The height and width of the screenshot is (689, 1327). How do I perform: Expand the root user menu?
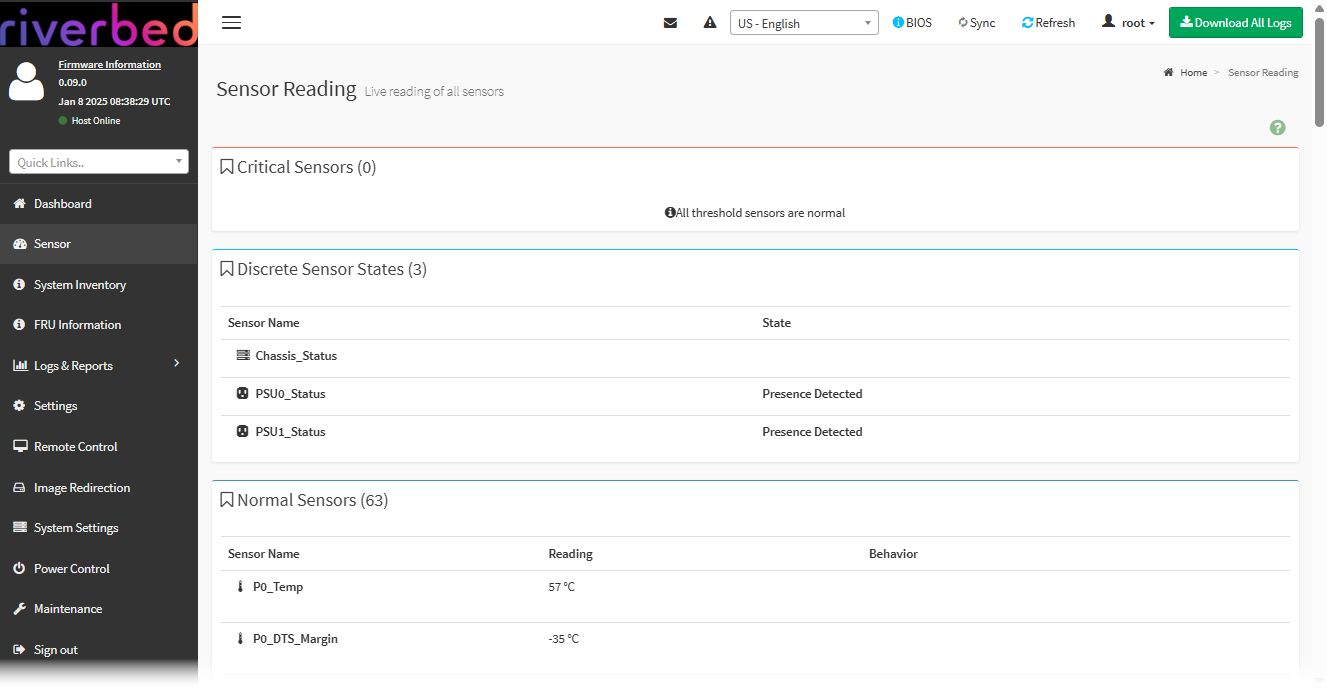(x=1128, y=23)
